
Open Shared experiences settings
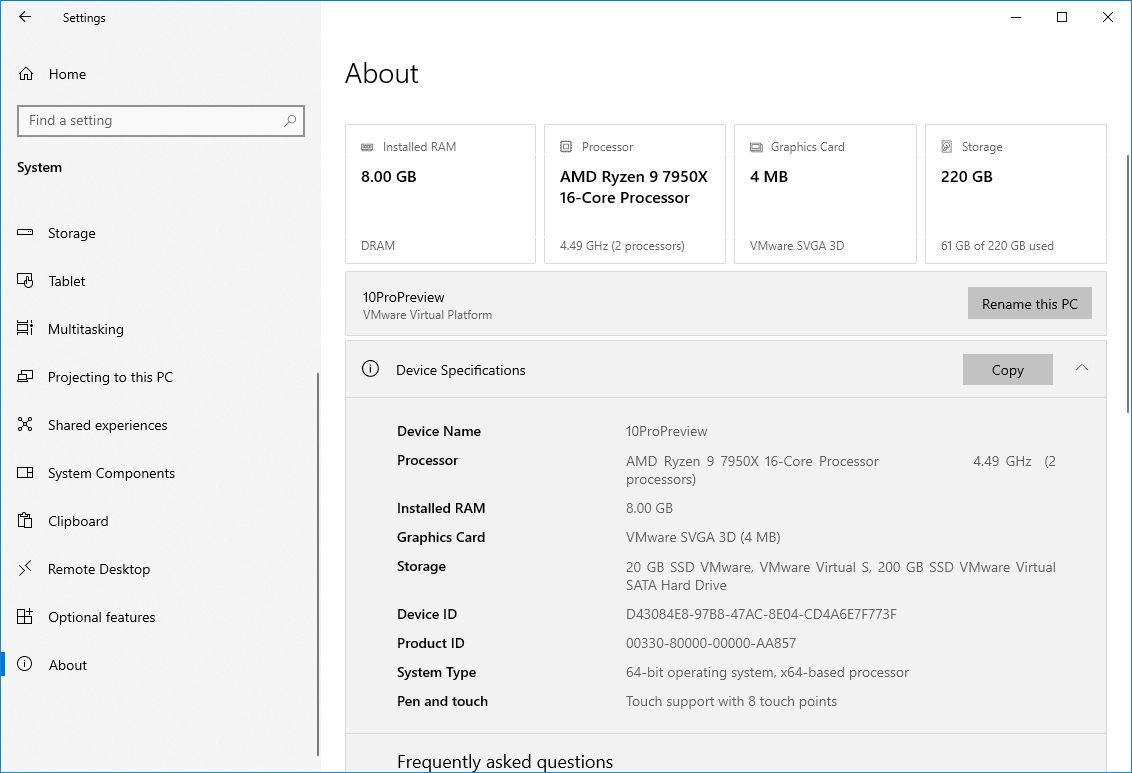[x=159, y=425]
